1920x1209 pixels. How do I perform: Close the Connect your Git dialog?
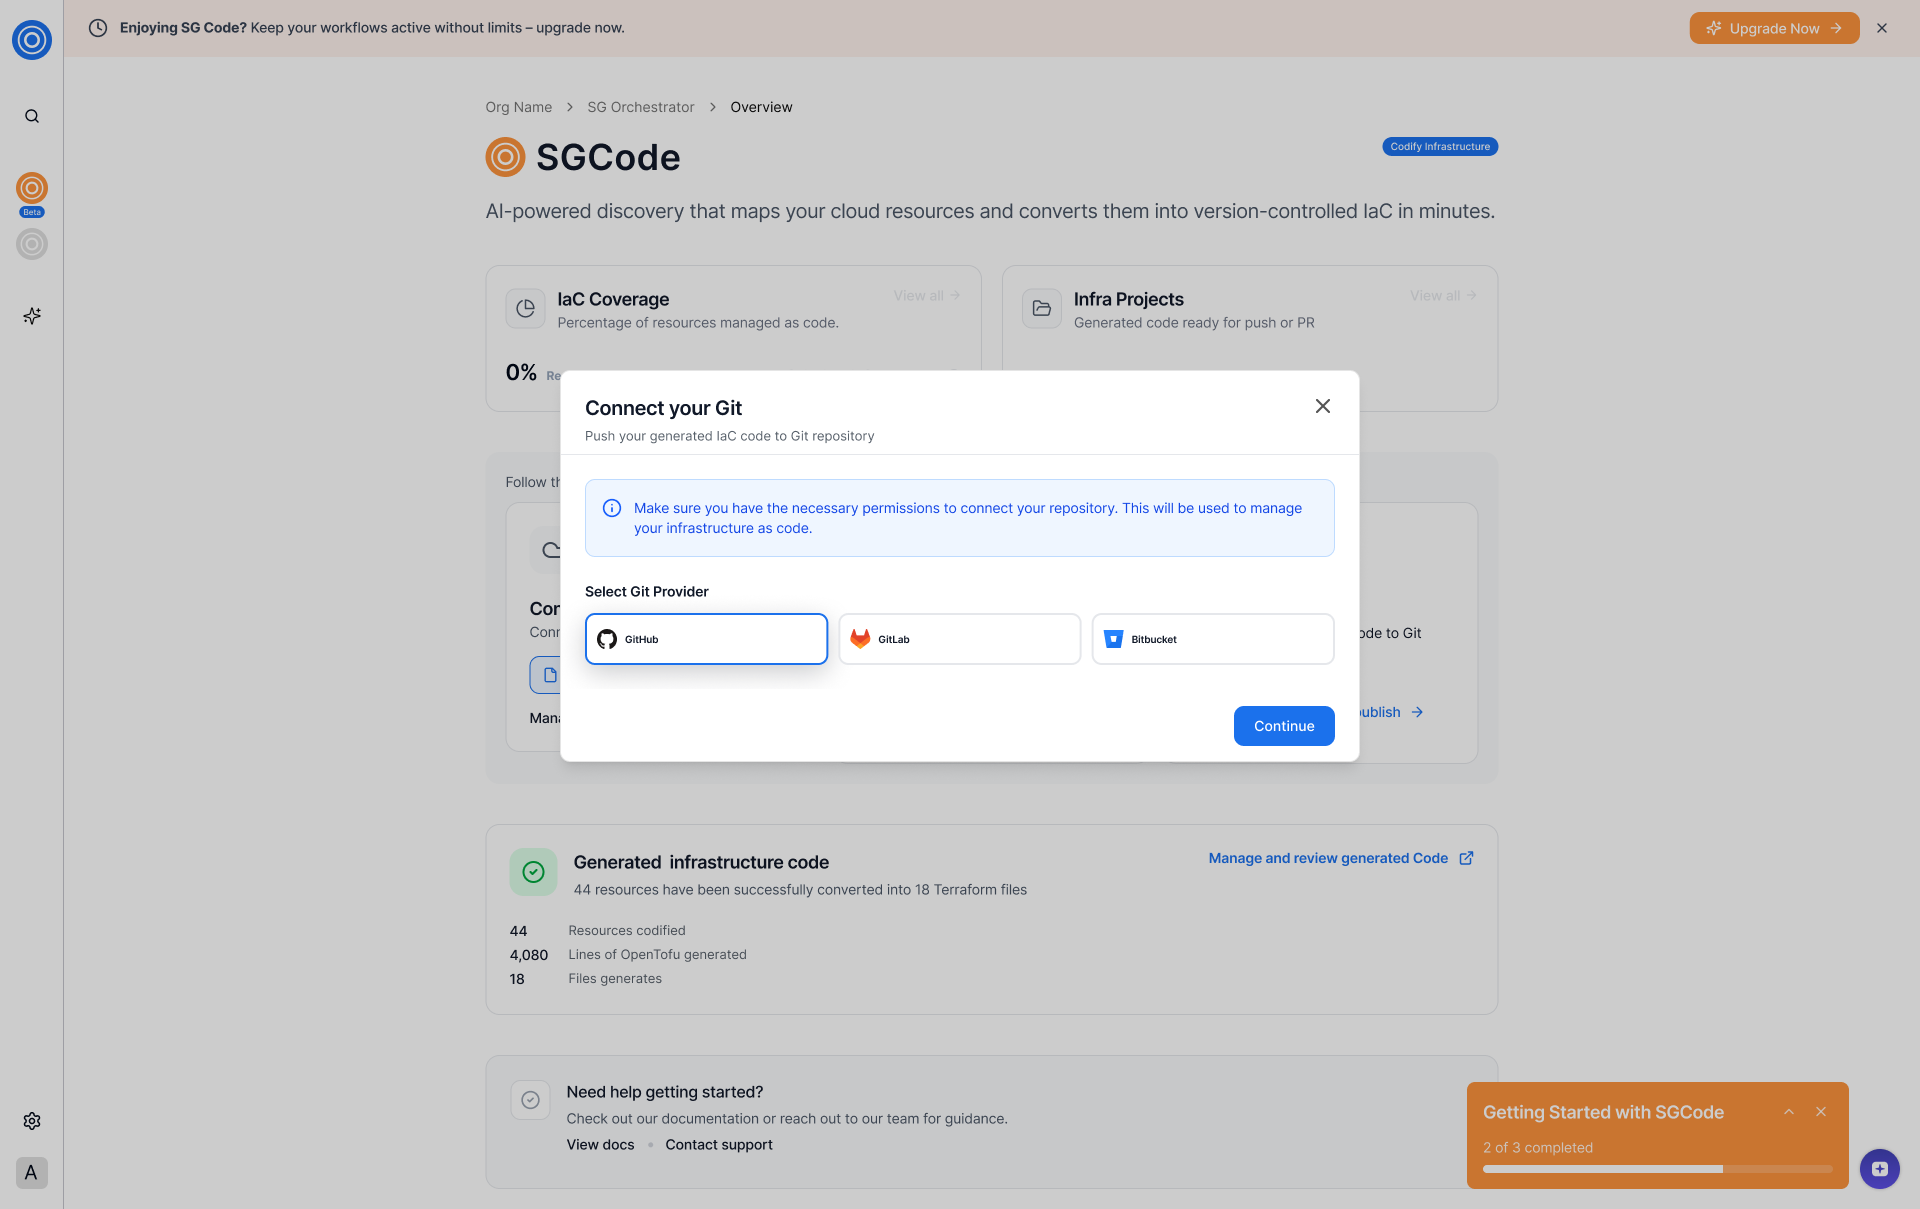(x=1322, y=406)
